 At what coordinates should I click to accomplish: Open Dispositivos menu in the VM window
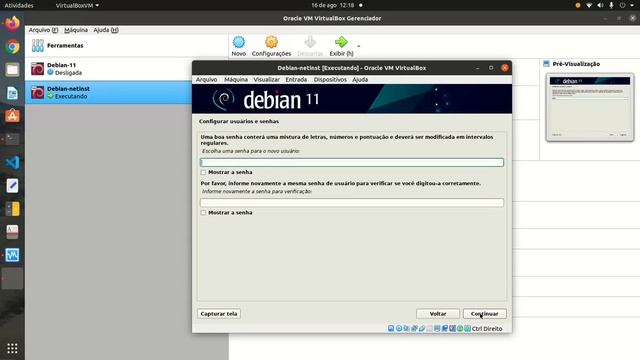[330, 80]
